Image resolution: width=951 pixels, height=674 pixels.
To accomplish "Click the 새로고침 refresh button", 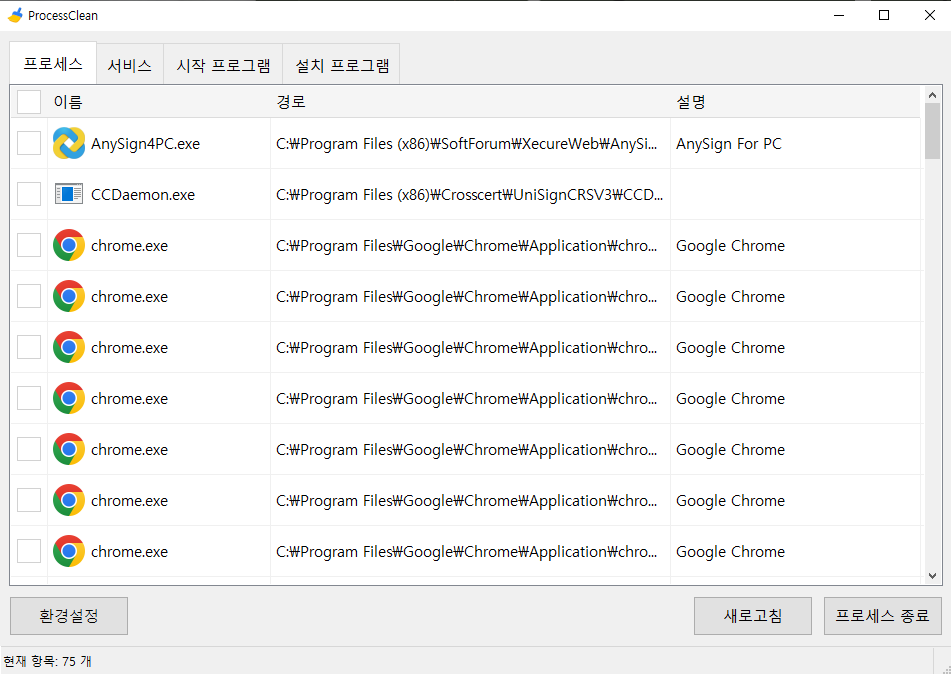I will 753,616.
